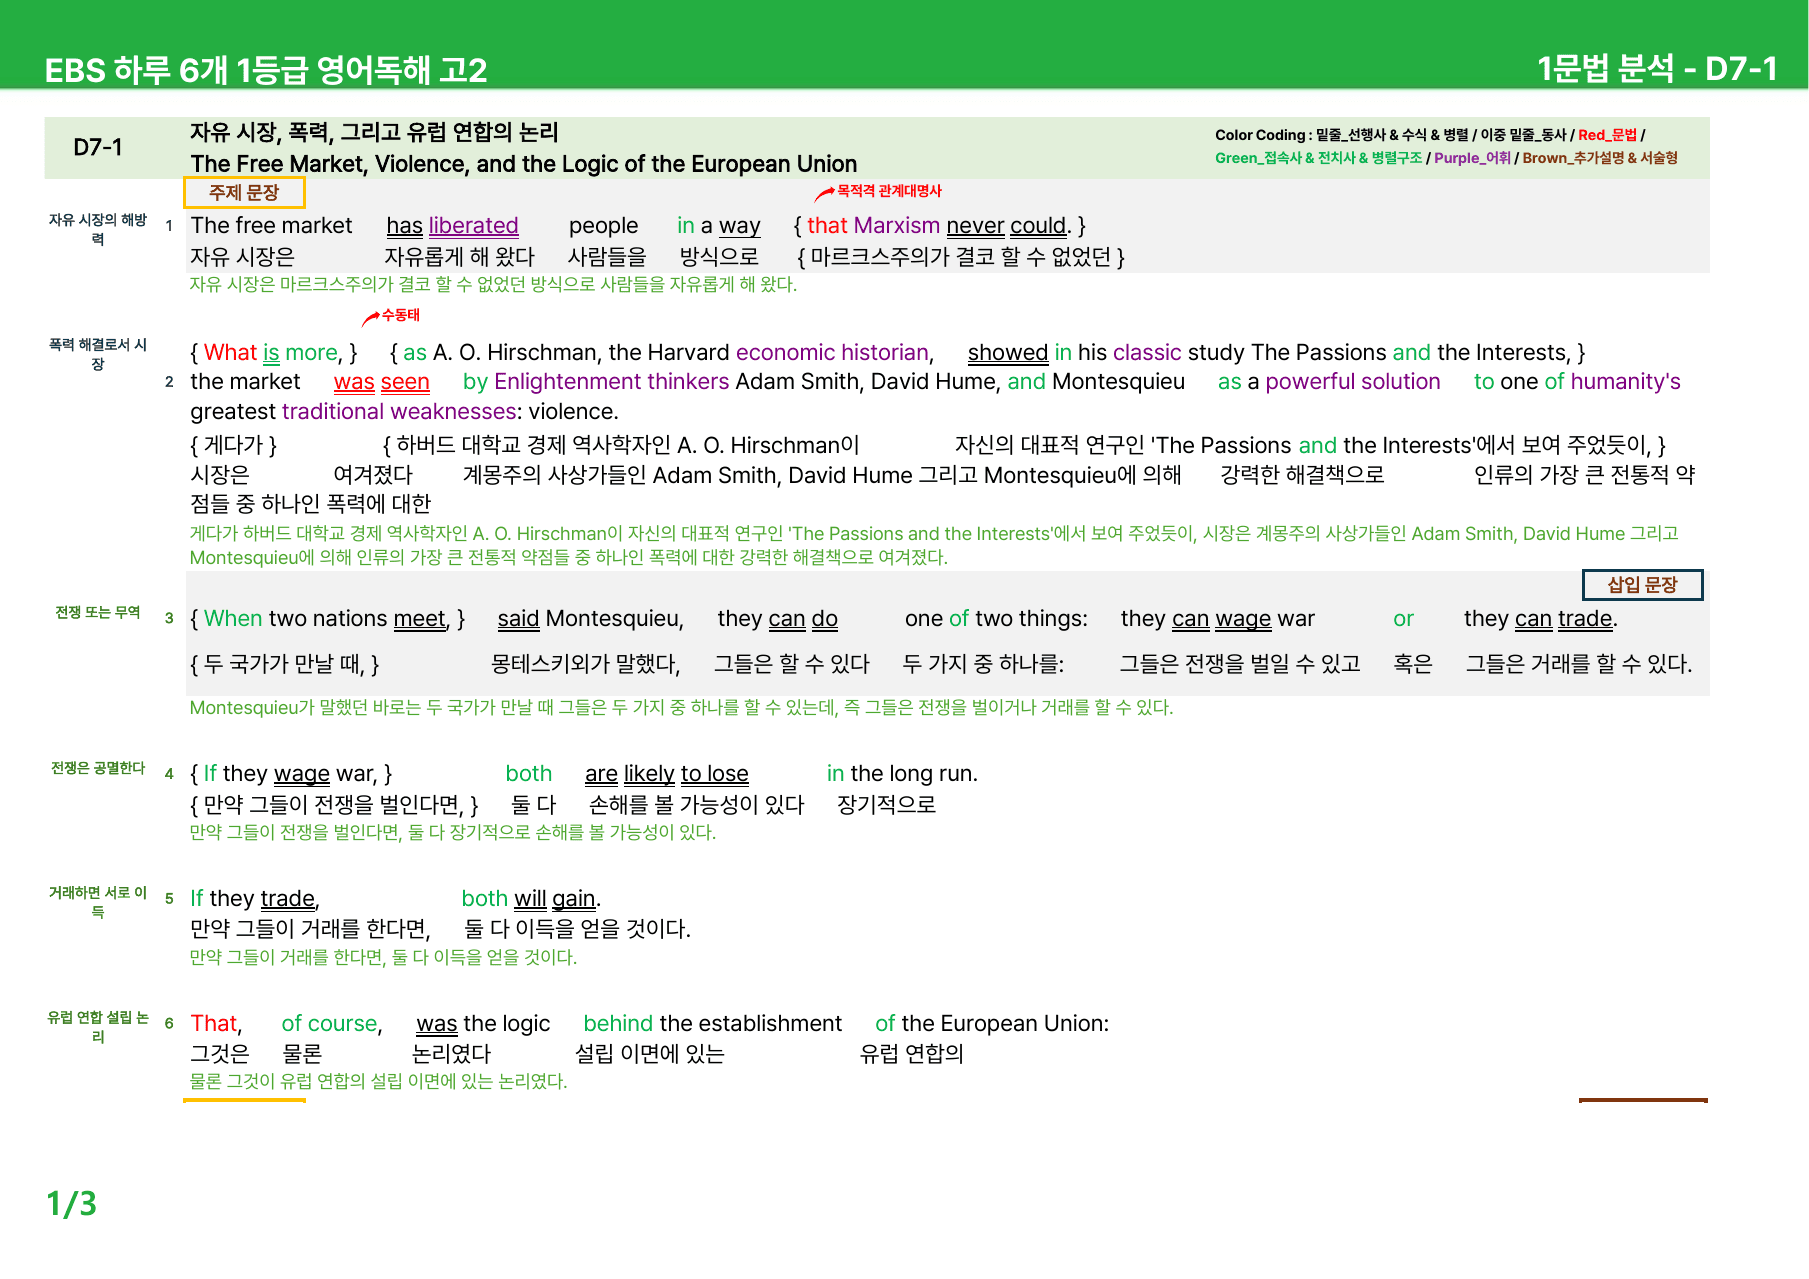
Task: Click the sidebar note '유럽 연합 설립 논리'
Action: click(x=98, y=1027)
